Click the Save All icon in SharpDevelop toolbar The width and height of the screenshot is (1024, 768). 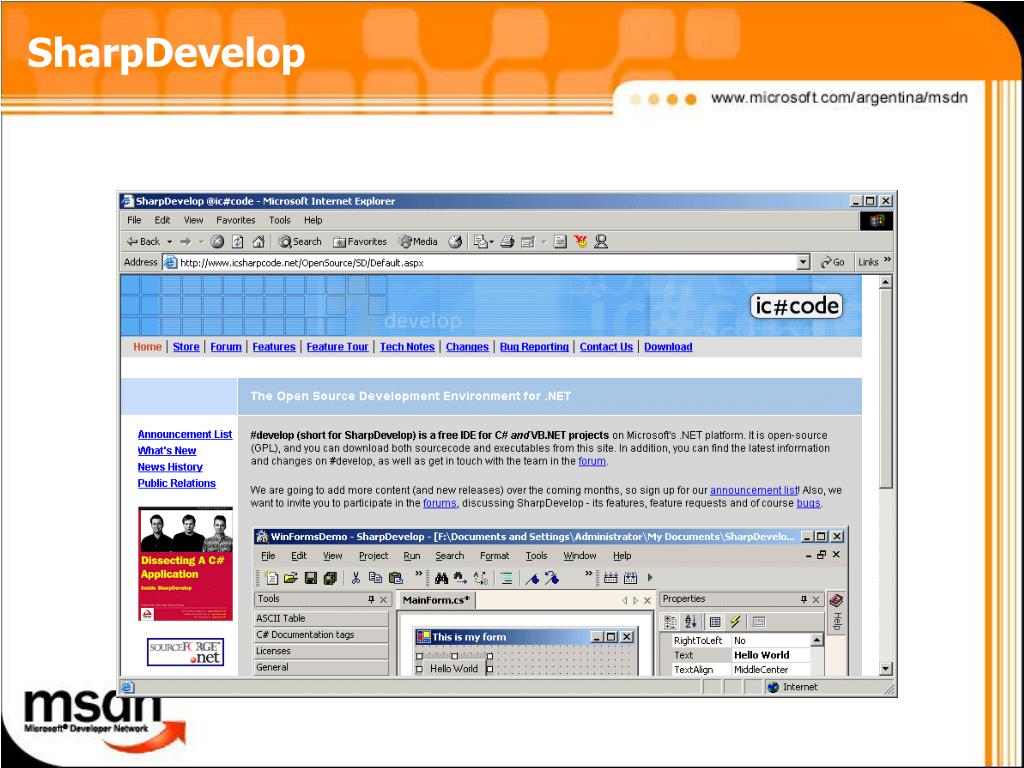pyautogui.click(x=330, y=578)
